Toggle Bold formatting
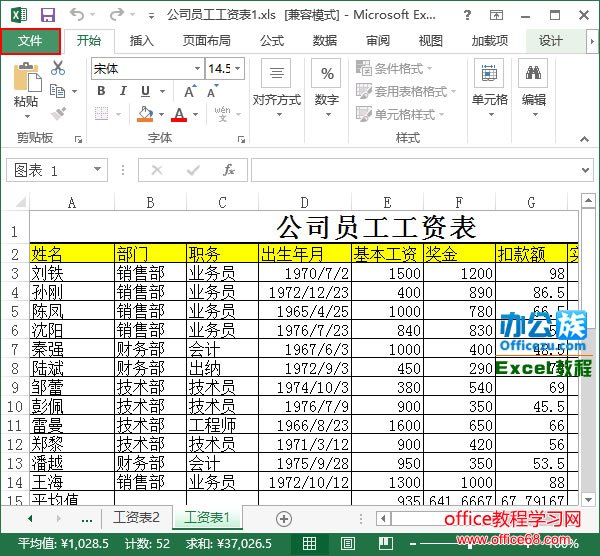 click(101, 92)
